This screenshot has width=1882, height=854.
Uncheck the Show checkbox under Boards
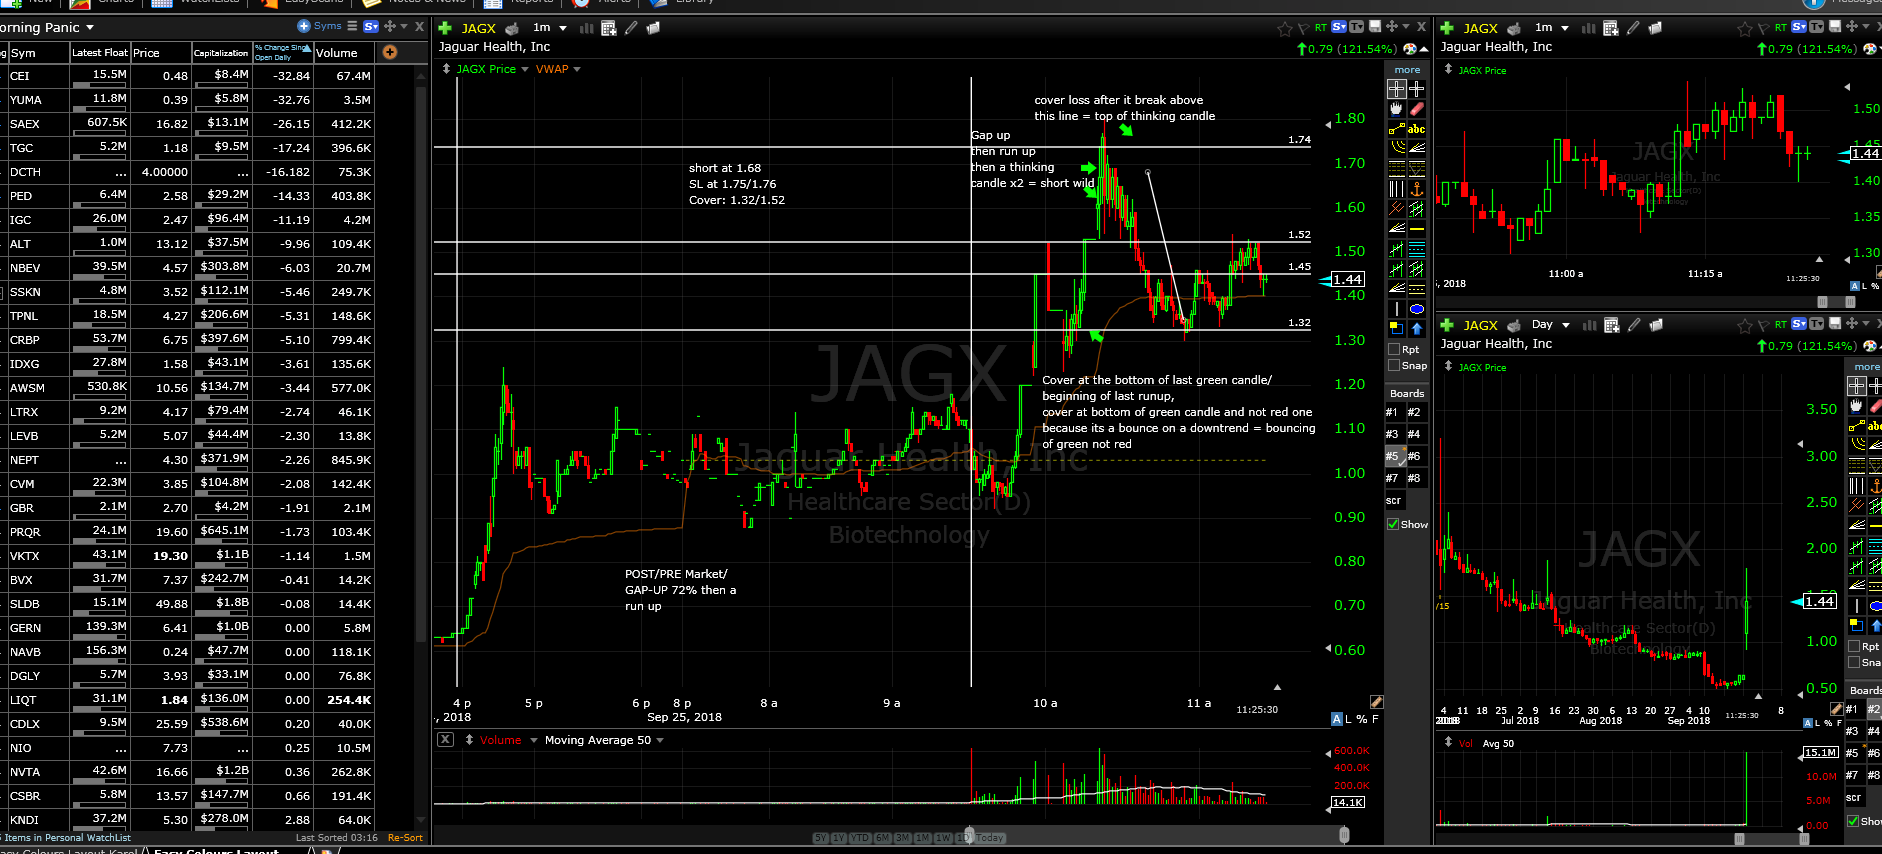pos(1393,524)
